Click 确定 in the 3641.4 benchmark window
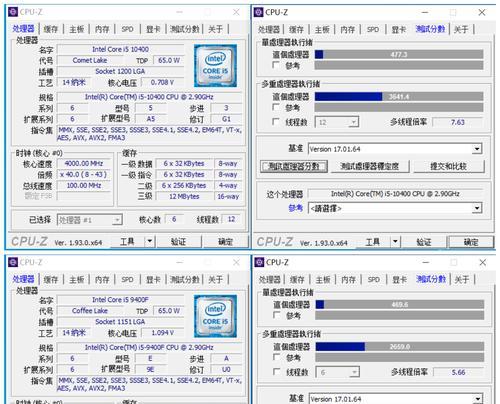This screenshot has width=500, height=404. (471, 242)
